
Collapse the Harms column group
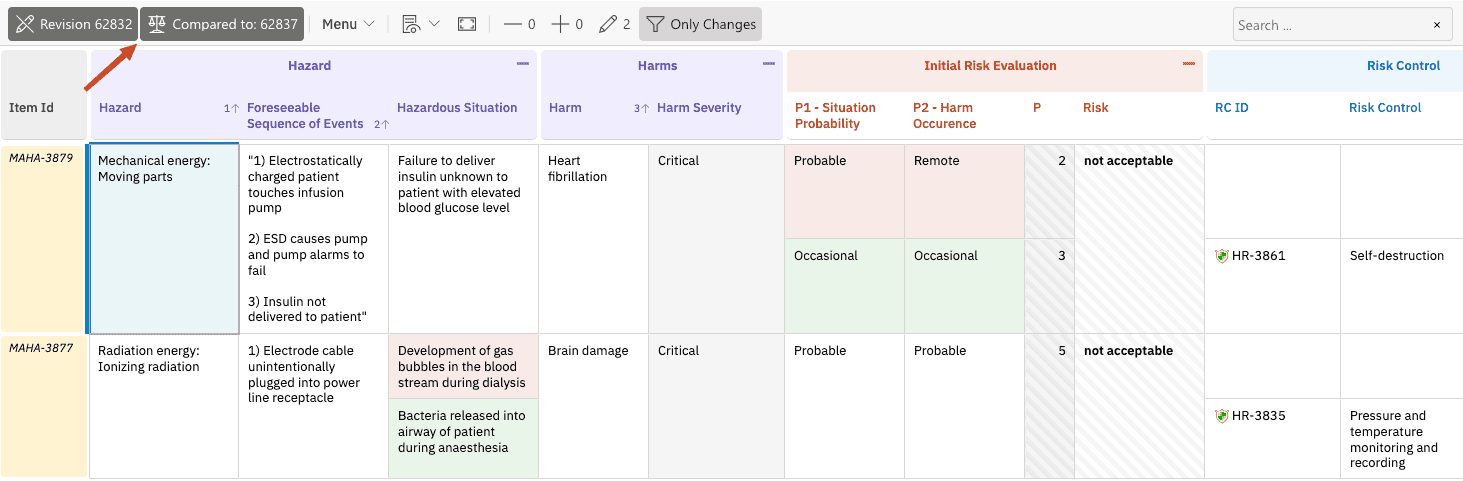[x=769, y=64]
